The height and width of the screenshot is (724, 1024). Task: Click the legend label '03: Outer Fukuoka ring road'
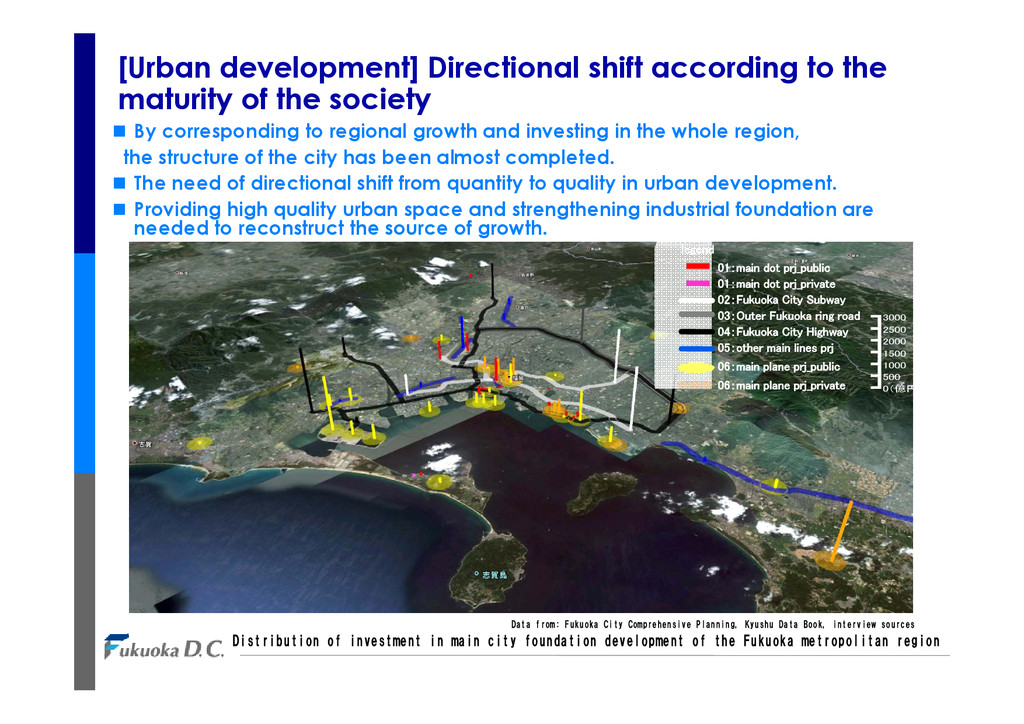coord(789,316)
